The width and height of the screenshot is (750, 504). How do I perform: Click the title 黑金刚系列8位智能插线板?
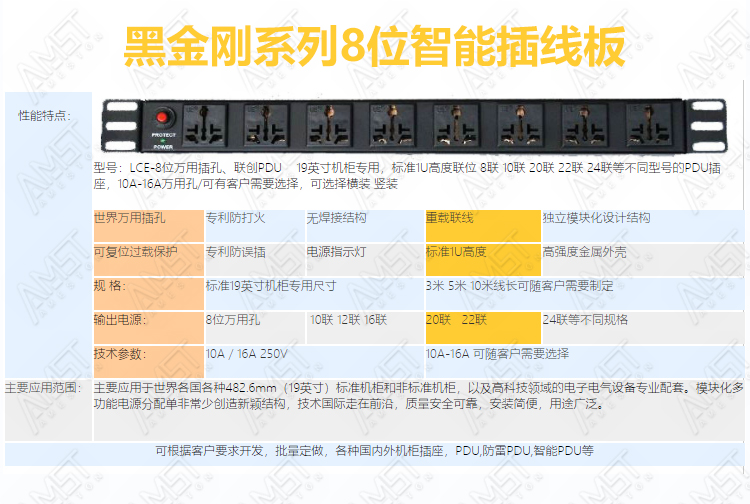click(375, 46)
